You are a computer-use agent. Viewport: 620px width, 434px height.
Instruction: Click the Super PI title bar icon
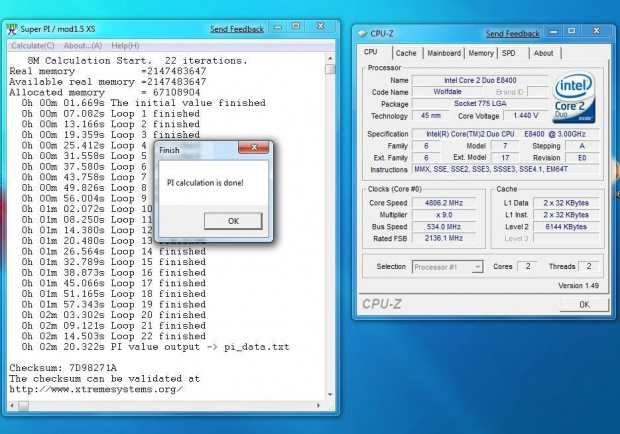point(11,29)
